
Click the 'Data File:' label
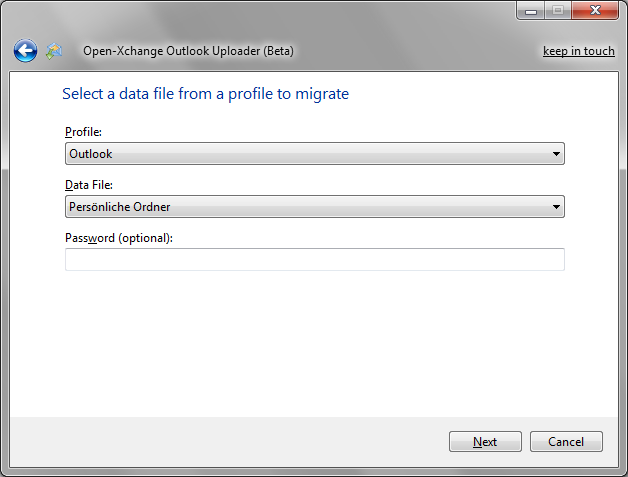click(x=89, y=185)
